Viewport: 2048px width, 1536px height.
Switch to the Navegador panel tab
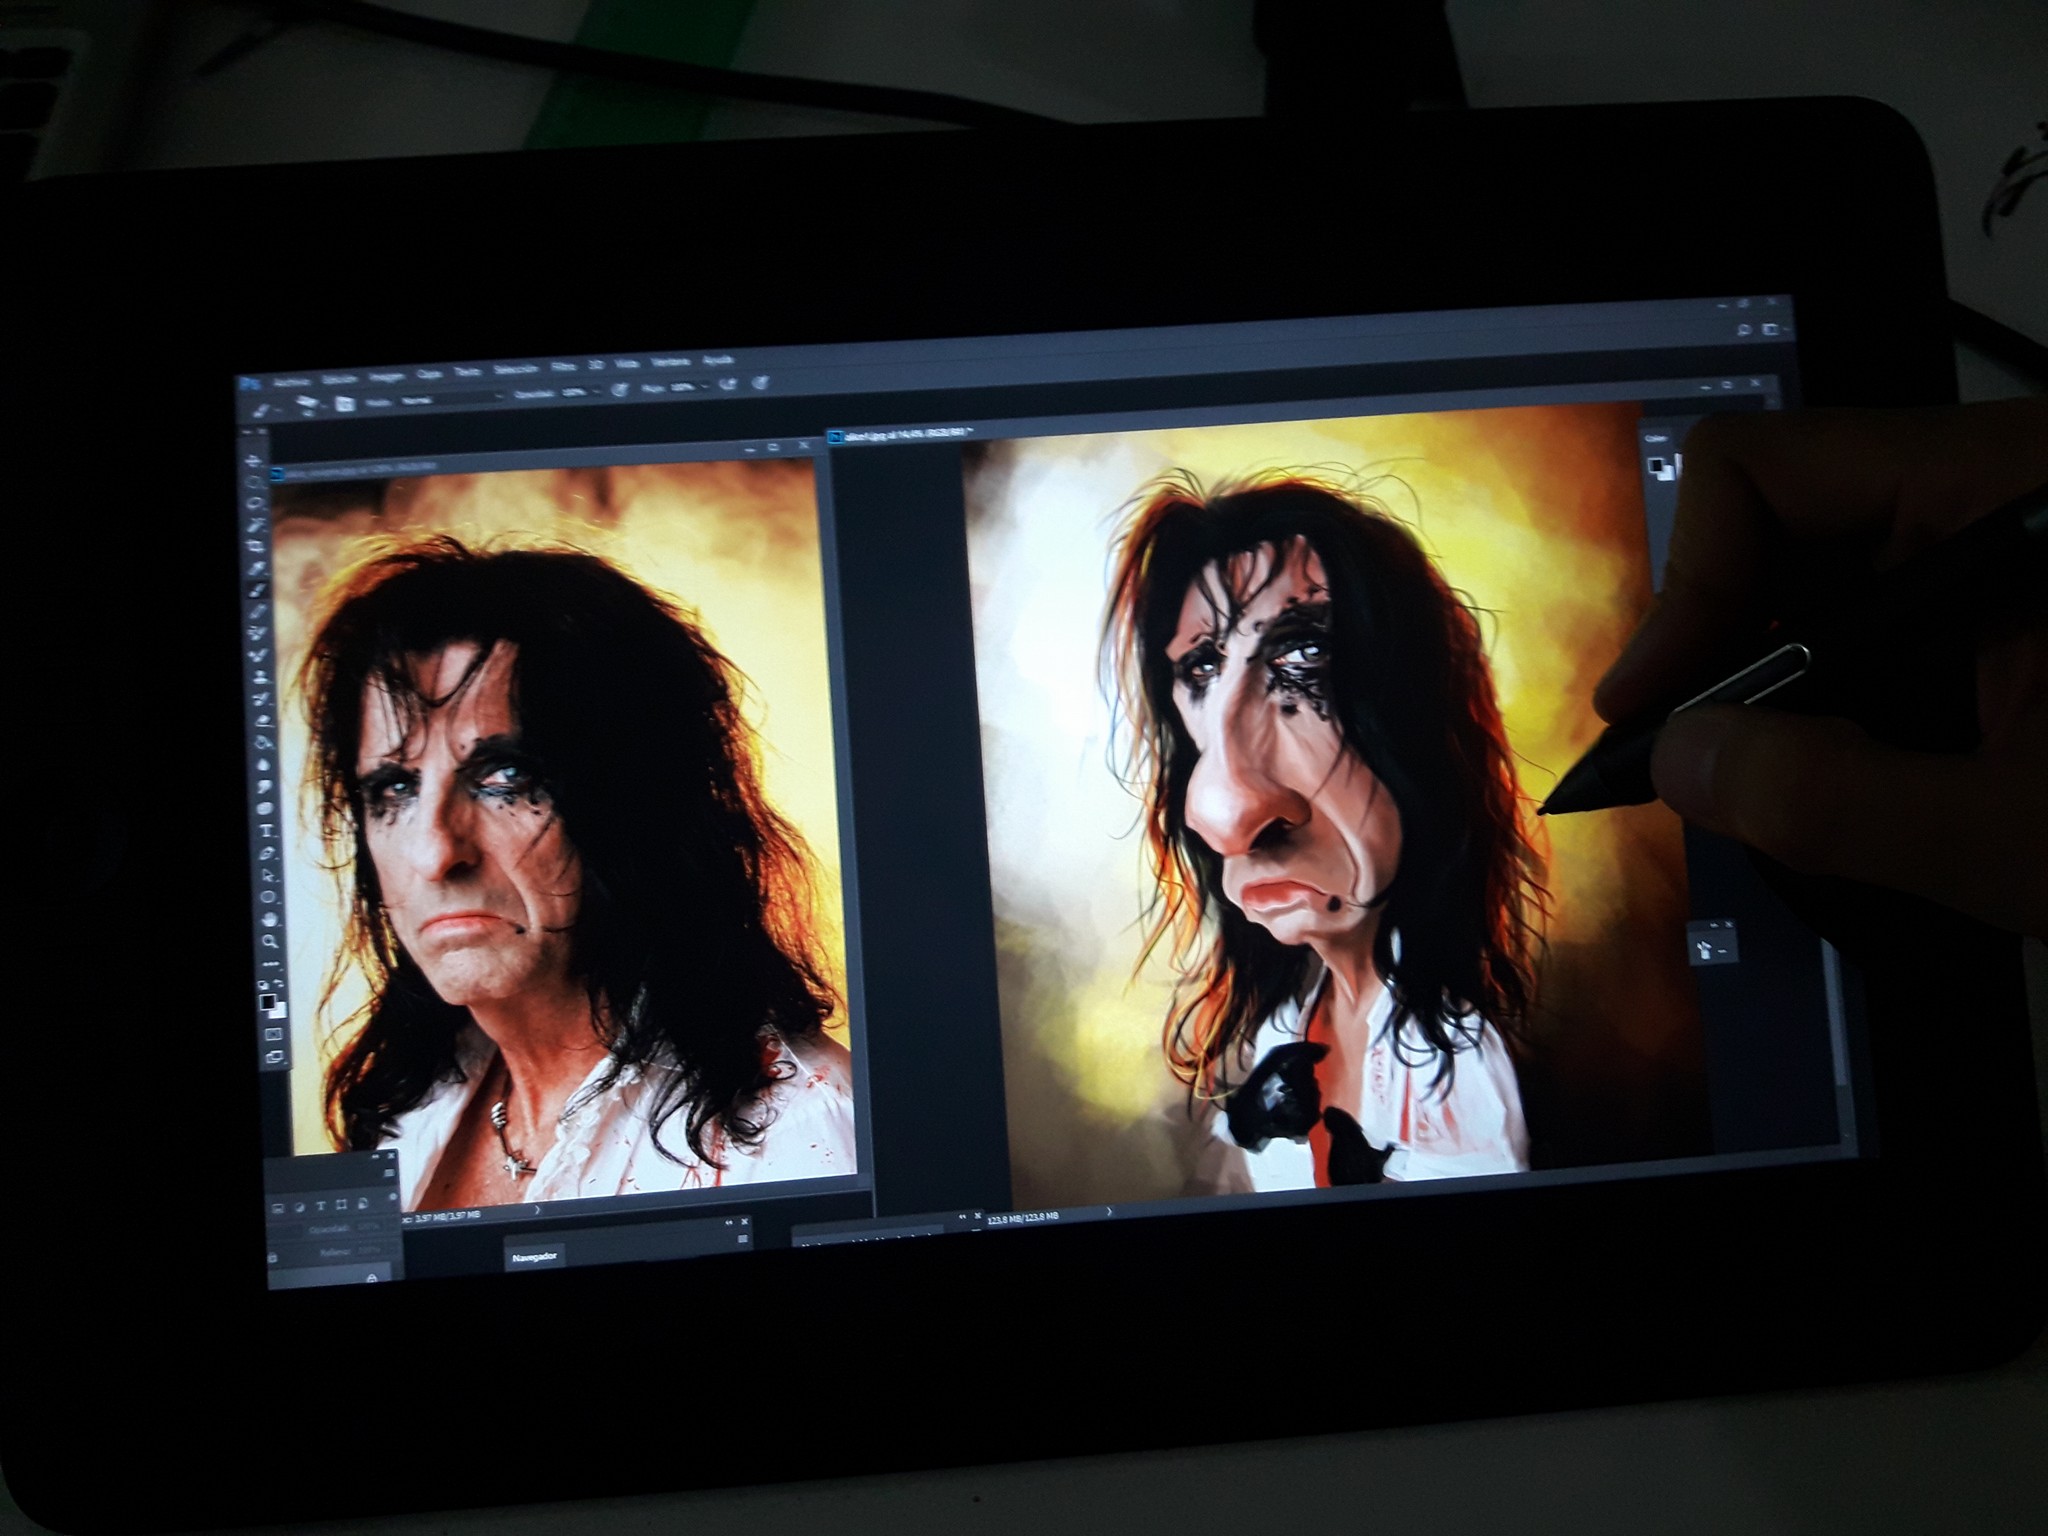point(533,1258)
